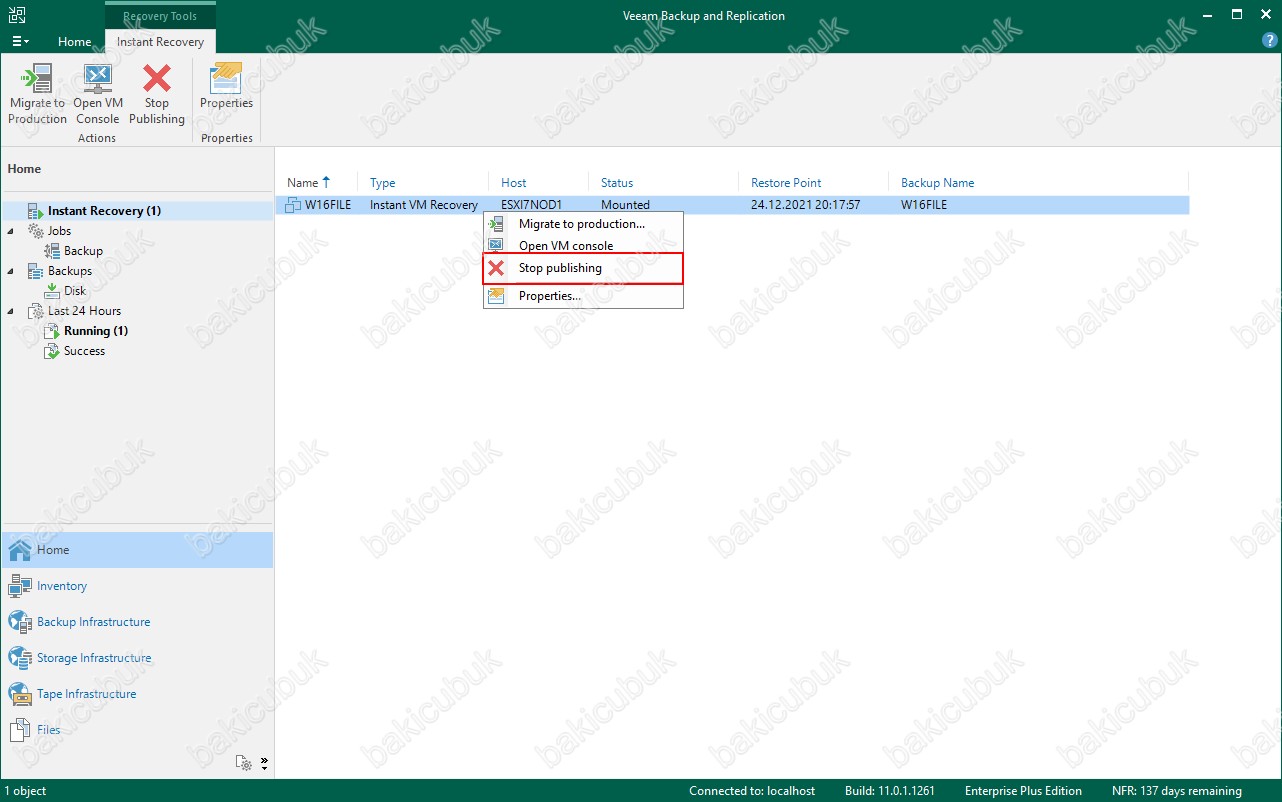1282x802 pixels.
Task: Click NFR: 137 days remaining text
Action: tap(1177, 791)
